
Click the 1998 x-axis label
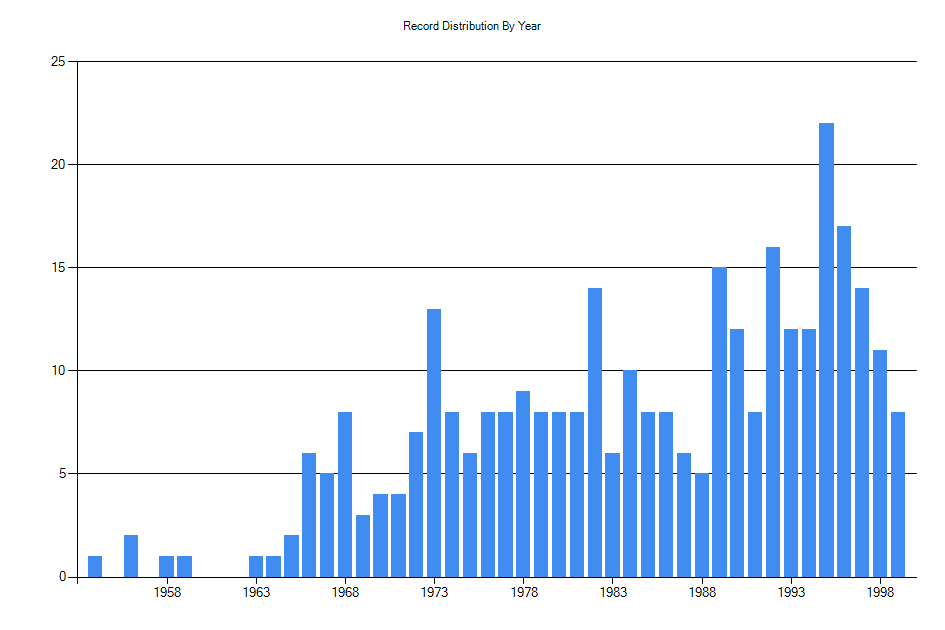[880, 592]
